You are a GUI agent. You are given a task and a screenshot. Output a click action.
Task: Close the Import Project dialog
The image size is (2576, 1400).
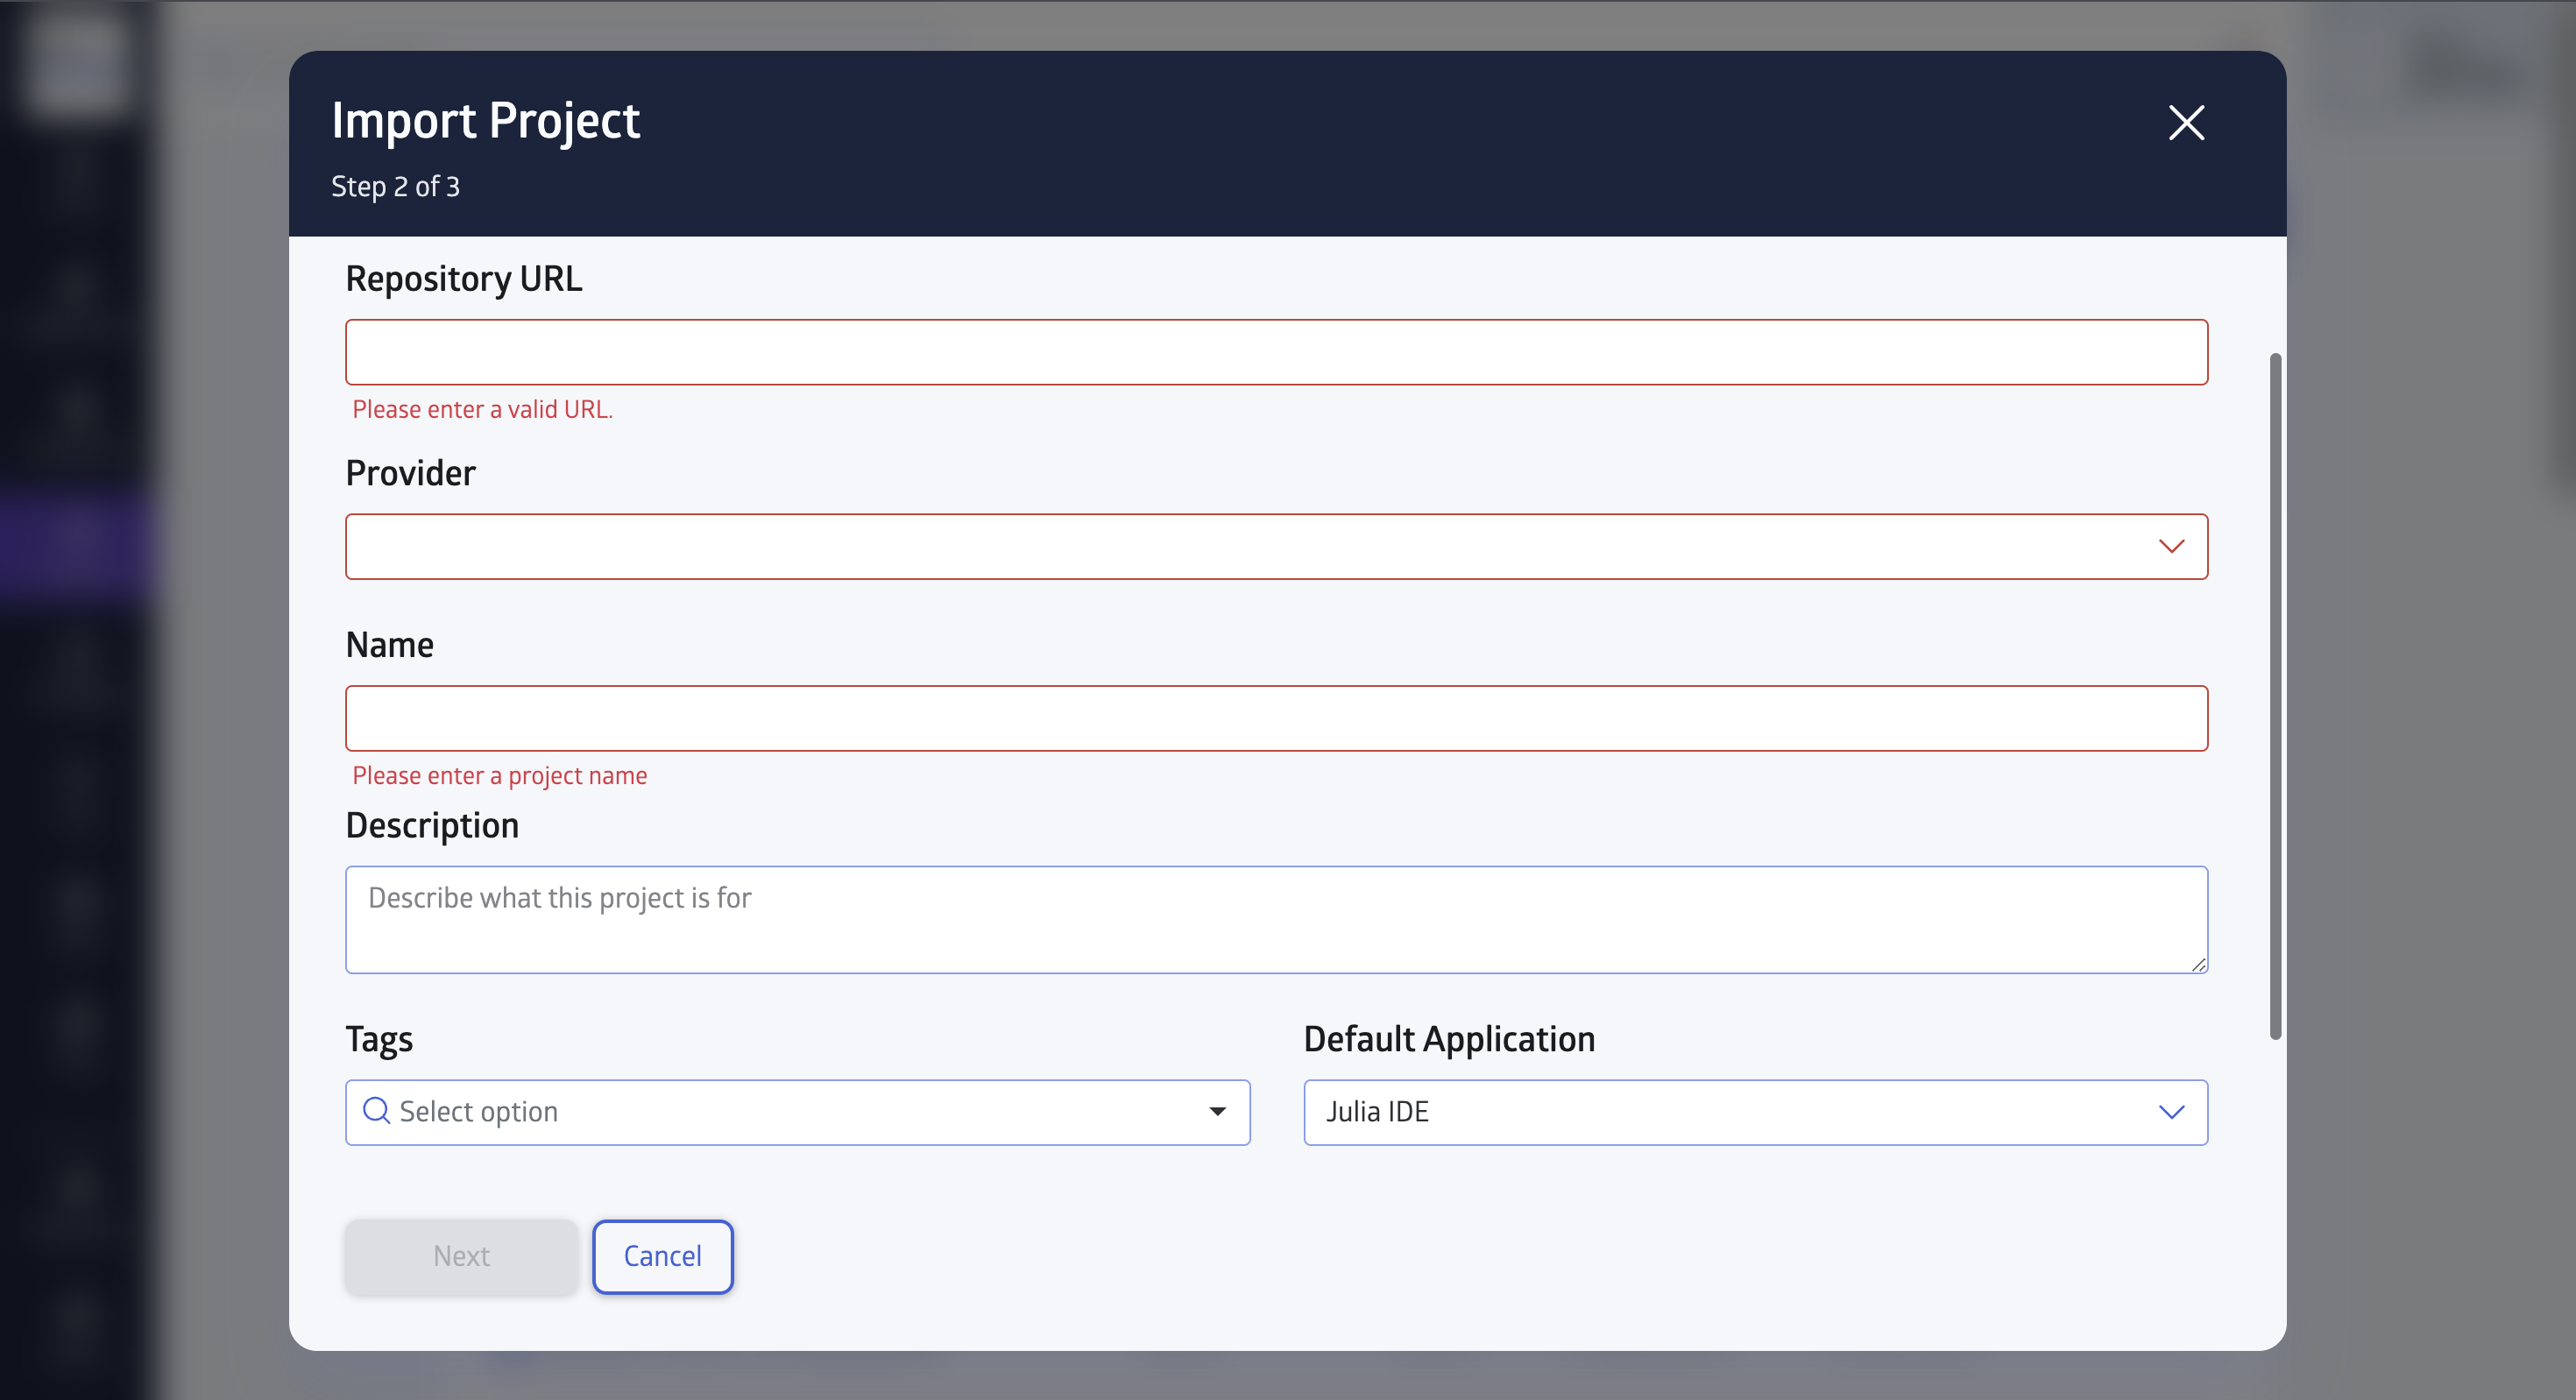(x=2186, y=122)
